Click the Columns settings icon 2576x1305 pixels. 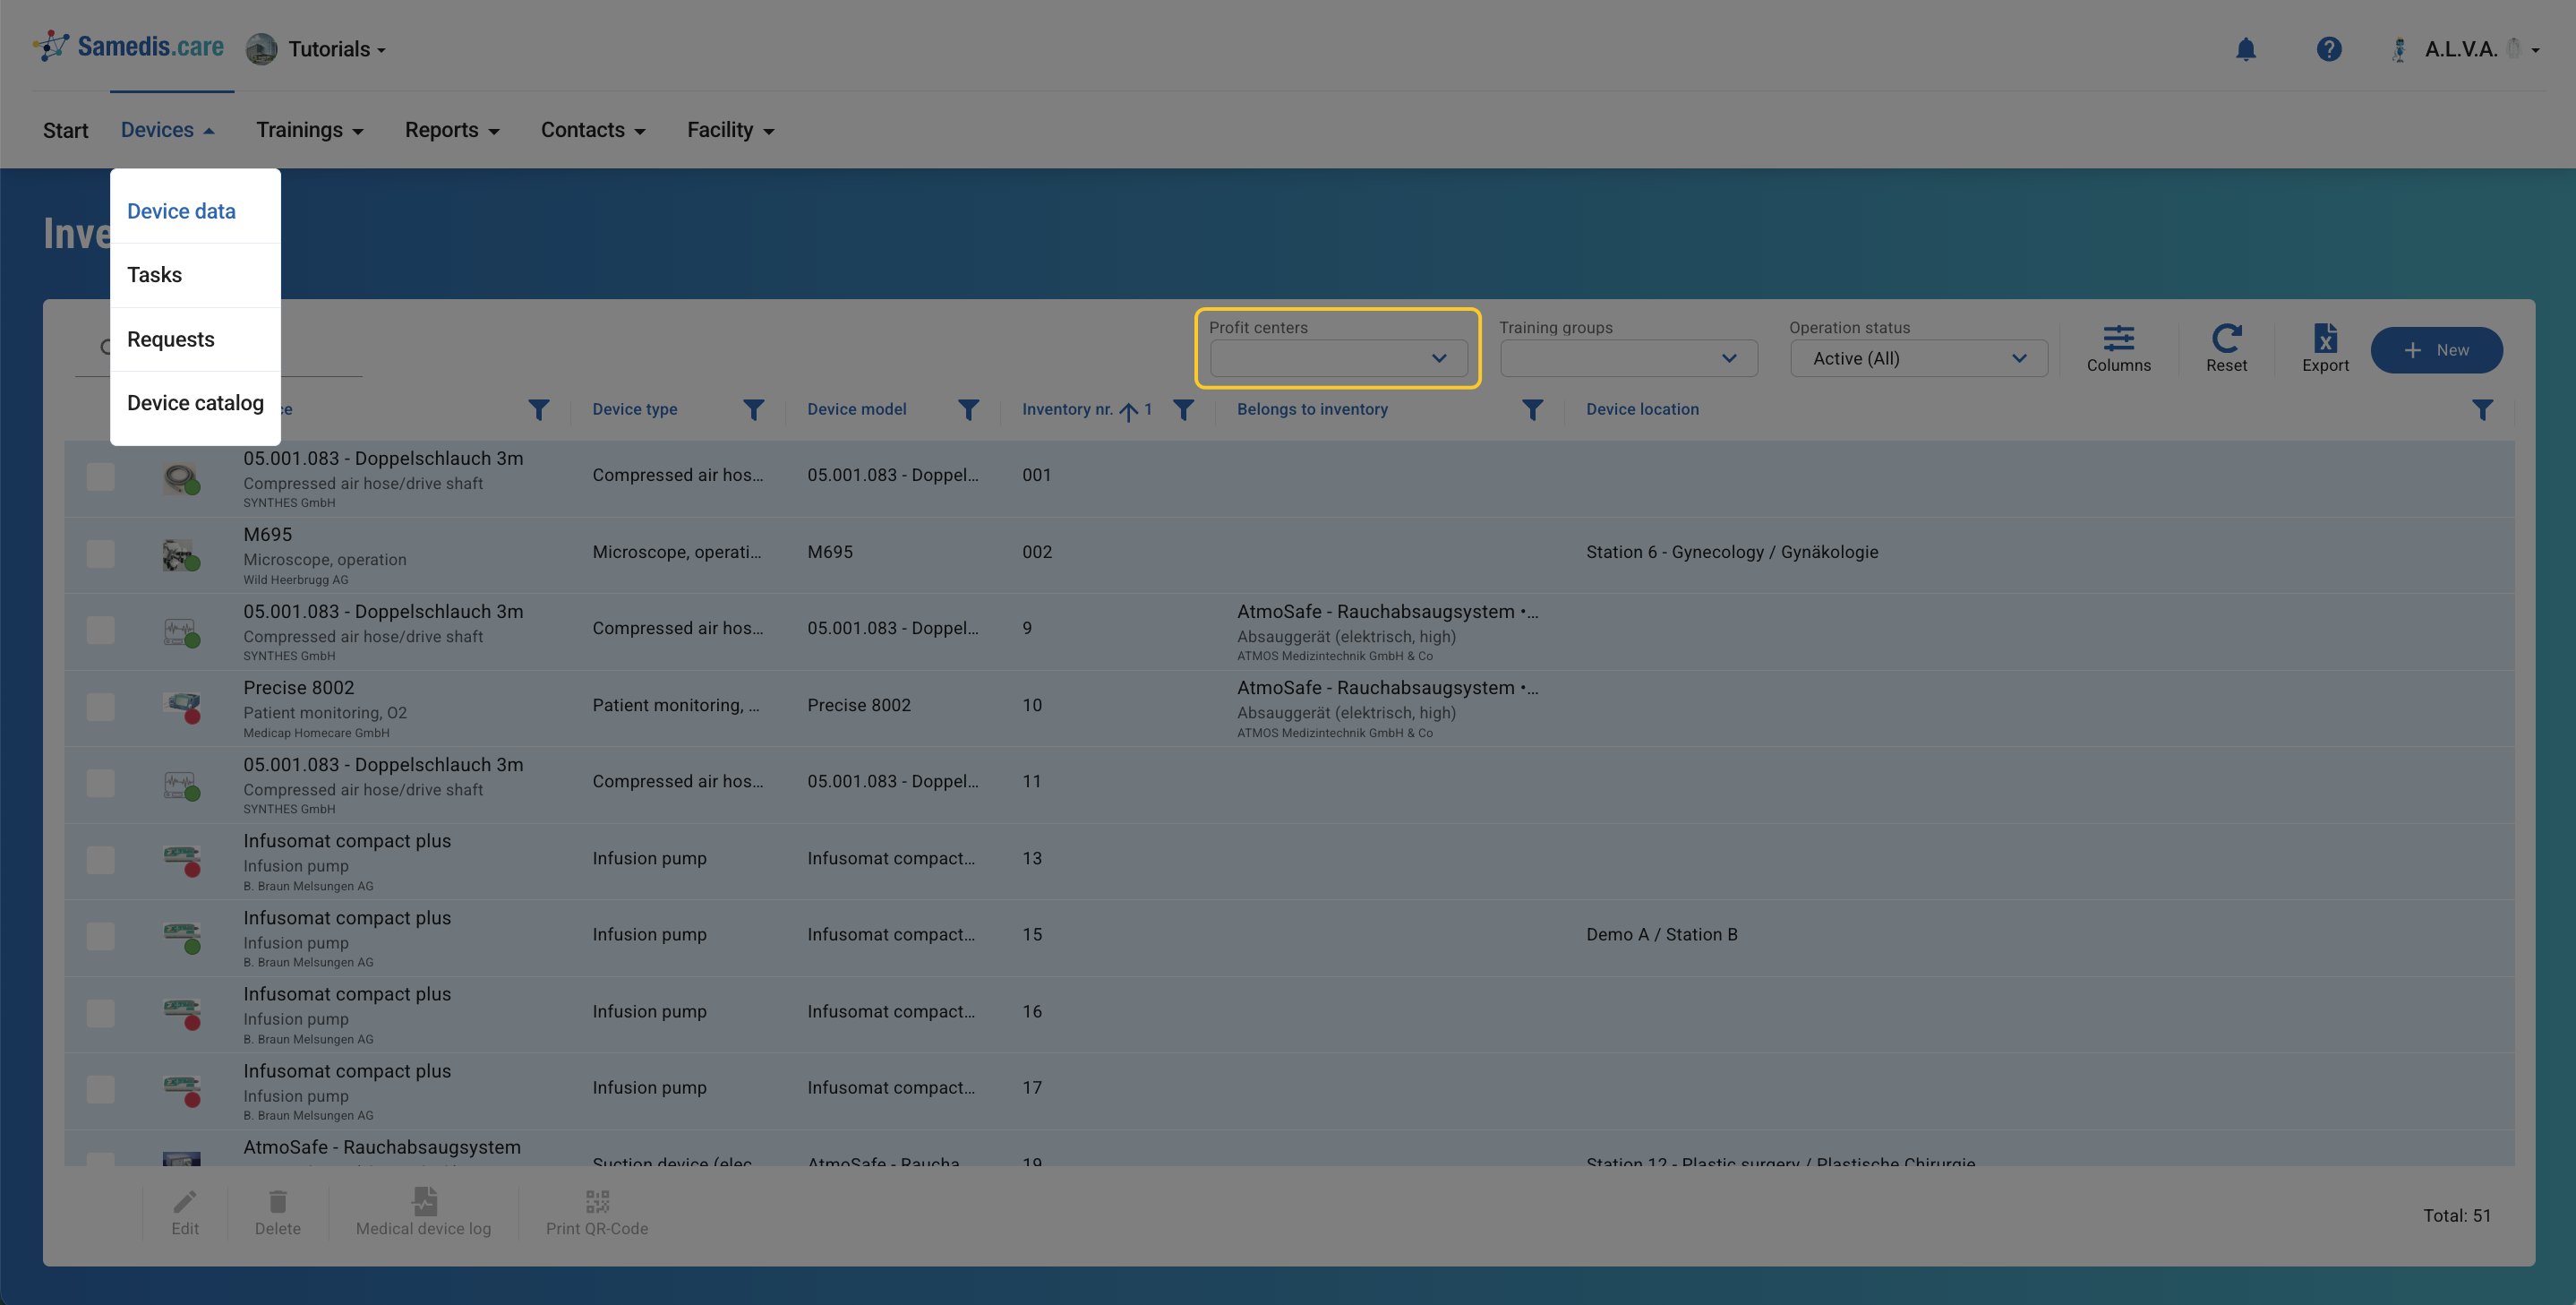[2118, 339]
